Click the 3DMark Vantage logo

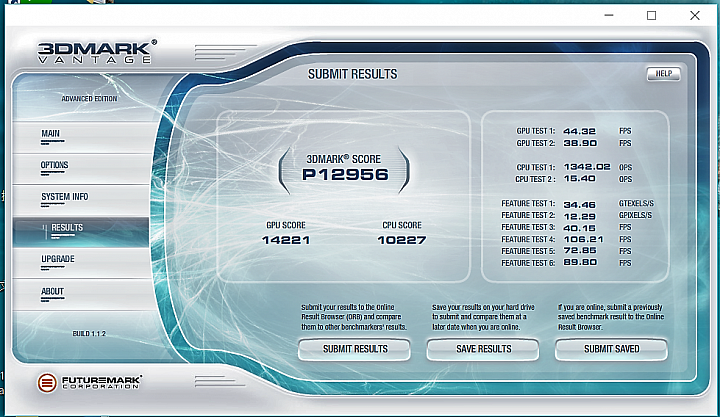pos(96,51)
